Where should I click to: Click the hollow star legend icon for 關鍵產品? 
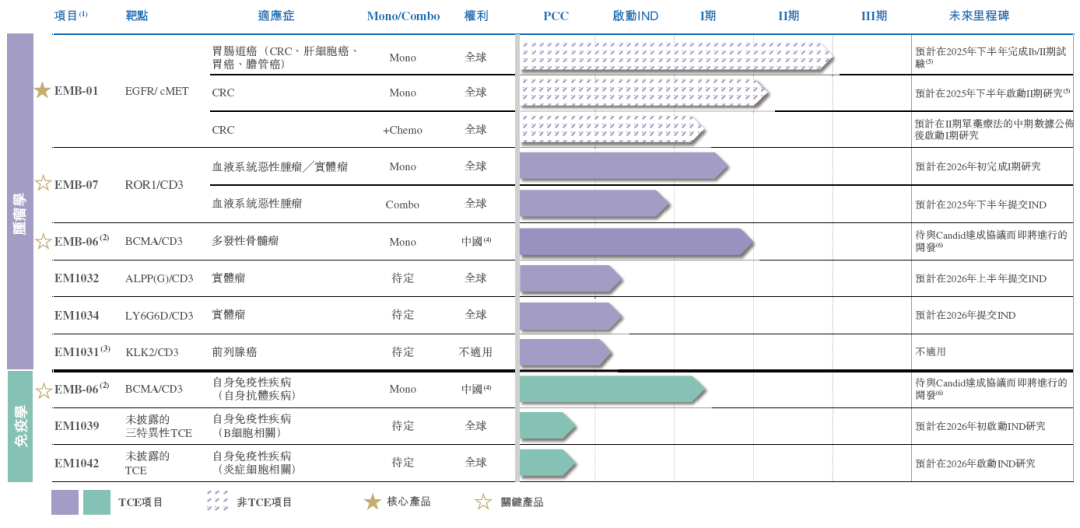484,501
